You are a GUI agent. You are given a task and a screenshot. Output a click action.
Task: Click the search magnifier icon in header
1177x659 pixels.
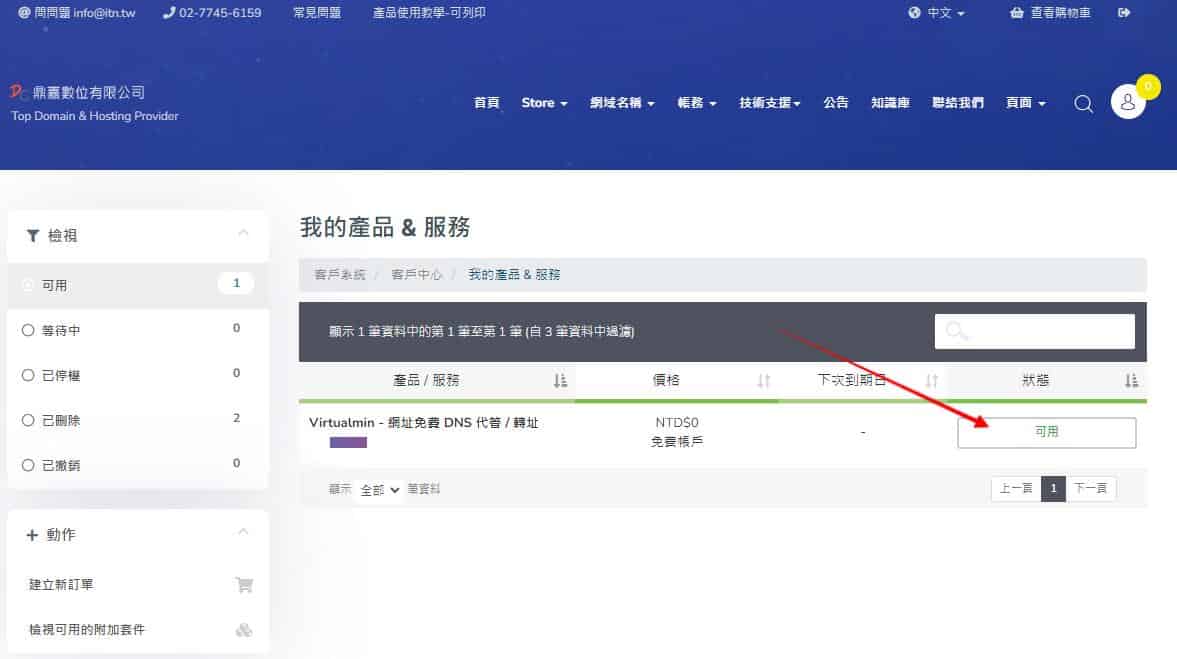pyautogui.click(x=1083, y=104)
